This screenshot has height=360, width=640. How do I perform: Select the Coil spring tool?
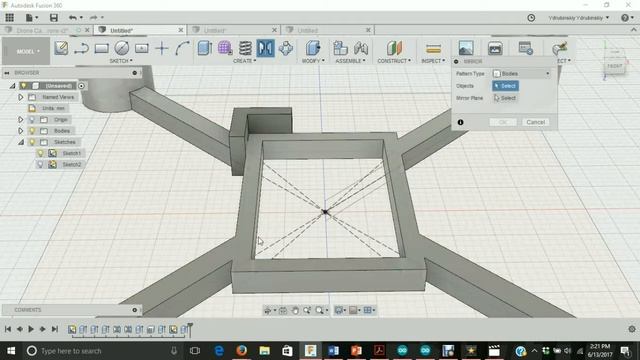[245, 48]
